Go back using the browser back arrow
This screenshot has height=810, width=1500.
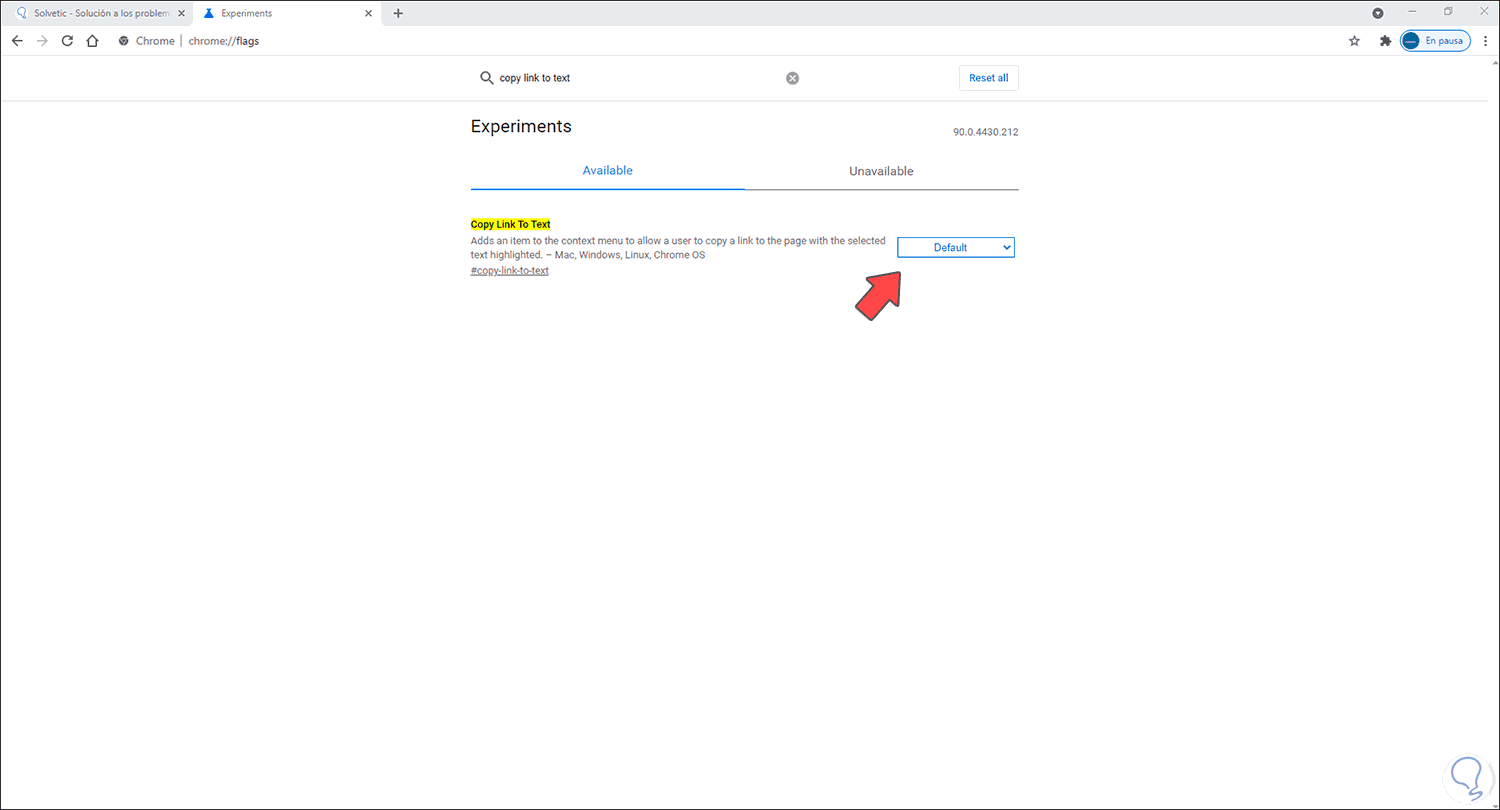(x=17, y=41)
